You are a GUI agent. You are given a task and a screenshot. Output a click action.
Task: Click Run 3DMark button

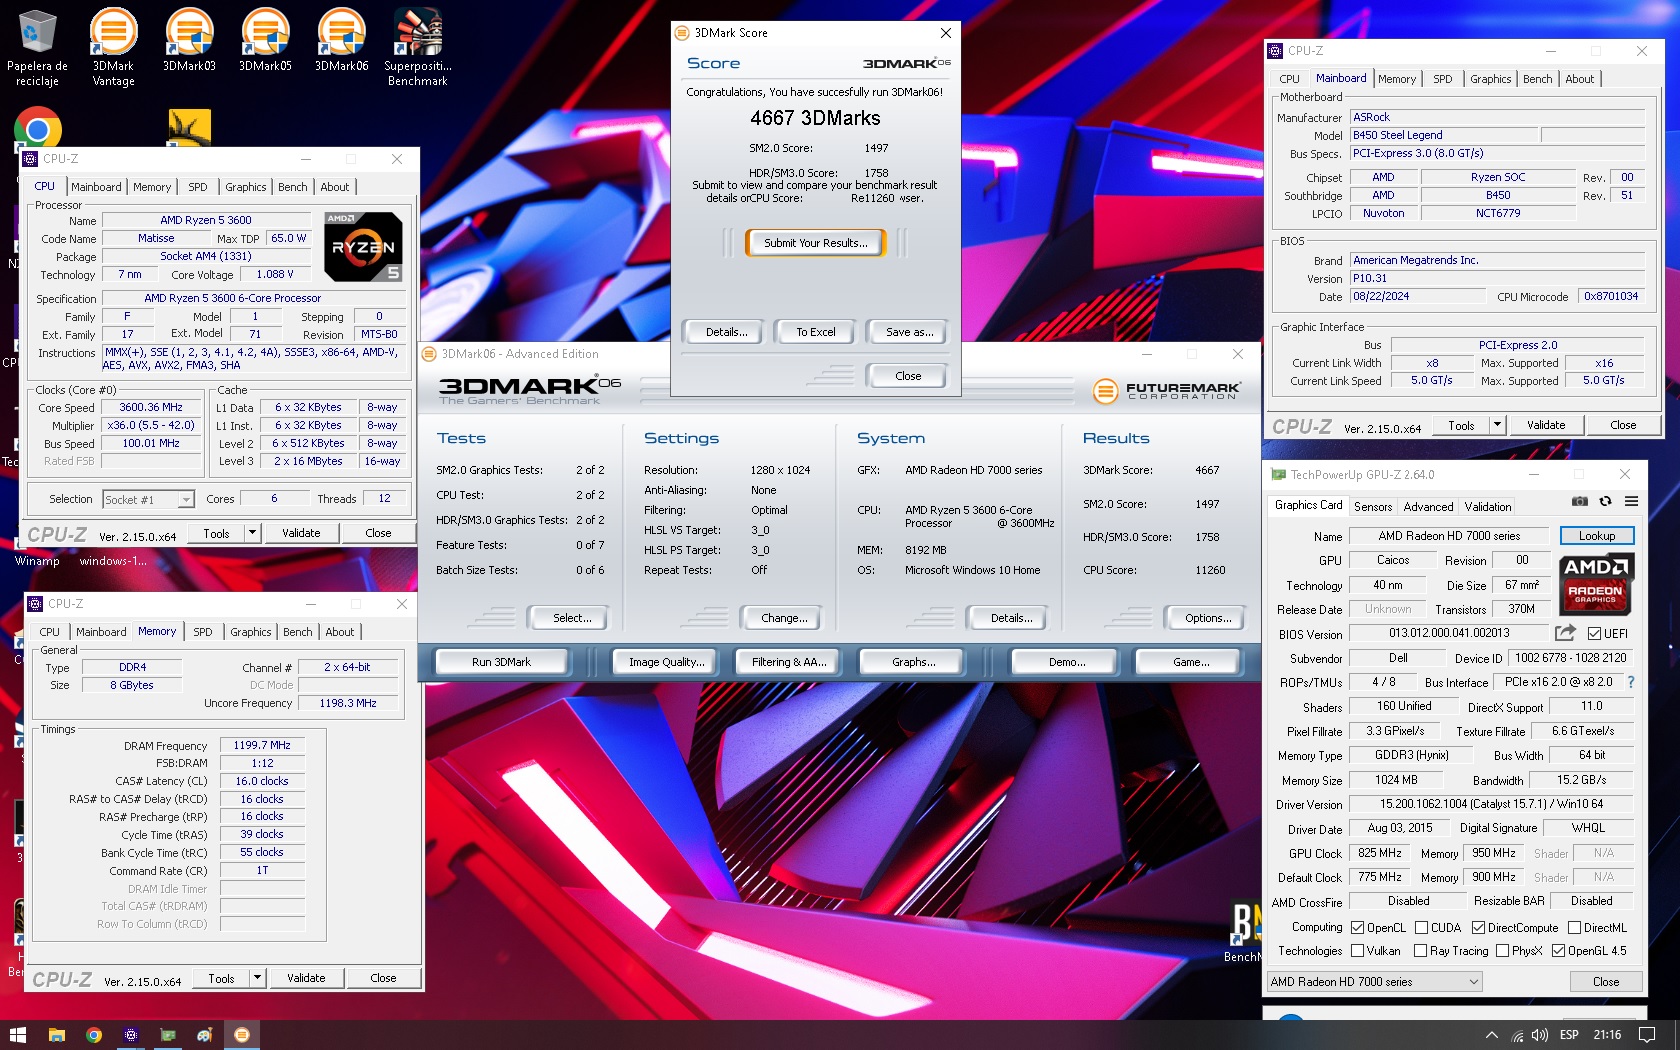coord(501,662)
